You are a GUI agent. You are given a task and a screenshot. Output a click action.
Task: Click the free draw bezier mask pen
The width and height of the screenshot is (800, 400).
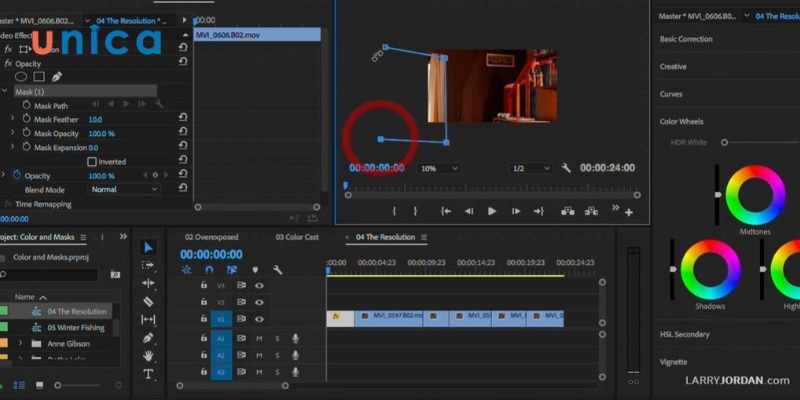point(57,76)
